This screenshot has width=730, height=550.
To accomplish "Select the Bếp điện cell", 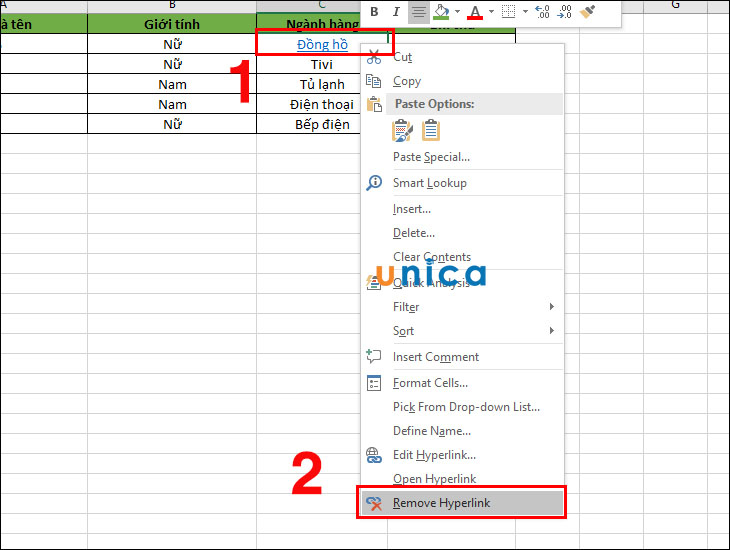I will [322, 124].
